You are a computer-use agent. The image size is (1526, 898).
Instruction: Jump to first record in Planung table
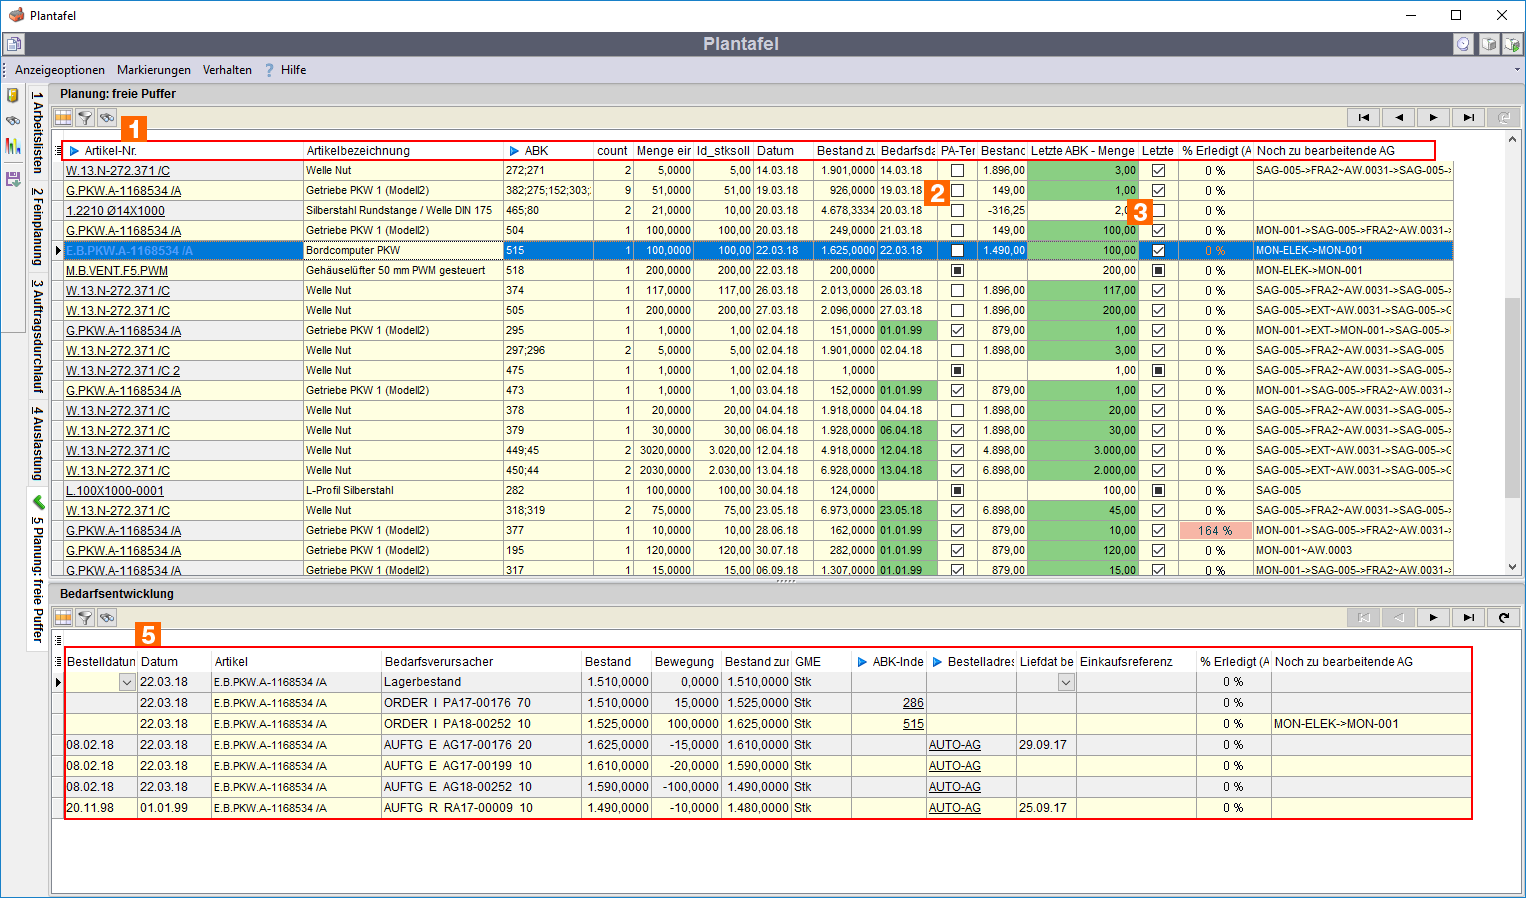pyautogui.click(x=1364, y=117)
